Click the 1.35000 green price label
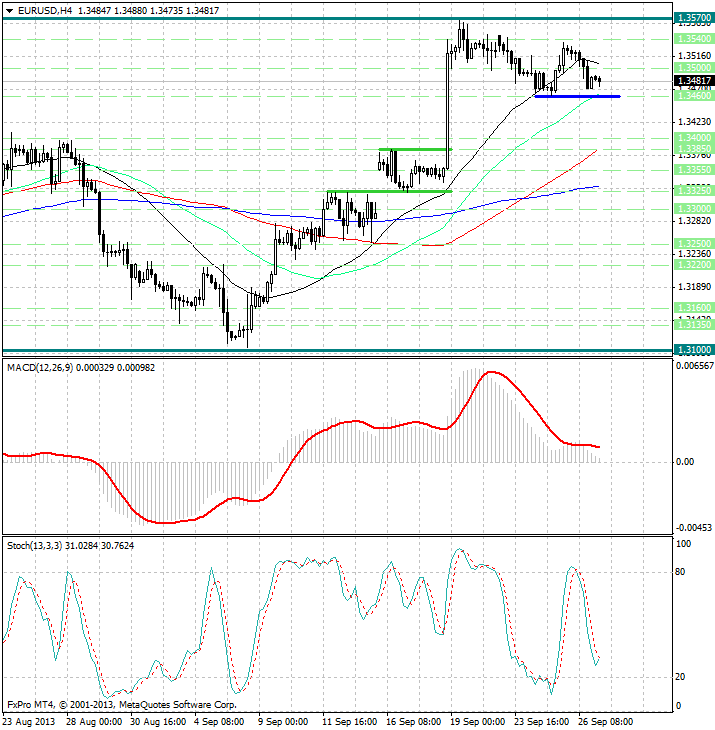 coord(694,68)
